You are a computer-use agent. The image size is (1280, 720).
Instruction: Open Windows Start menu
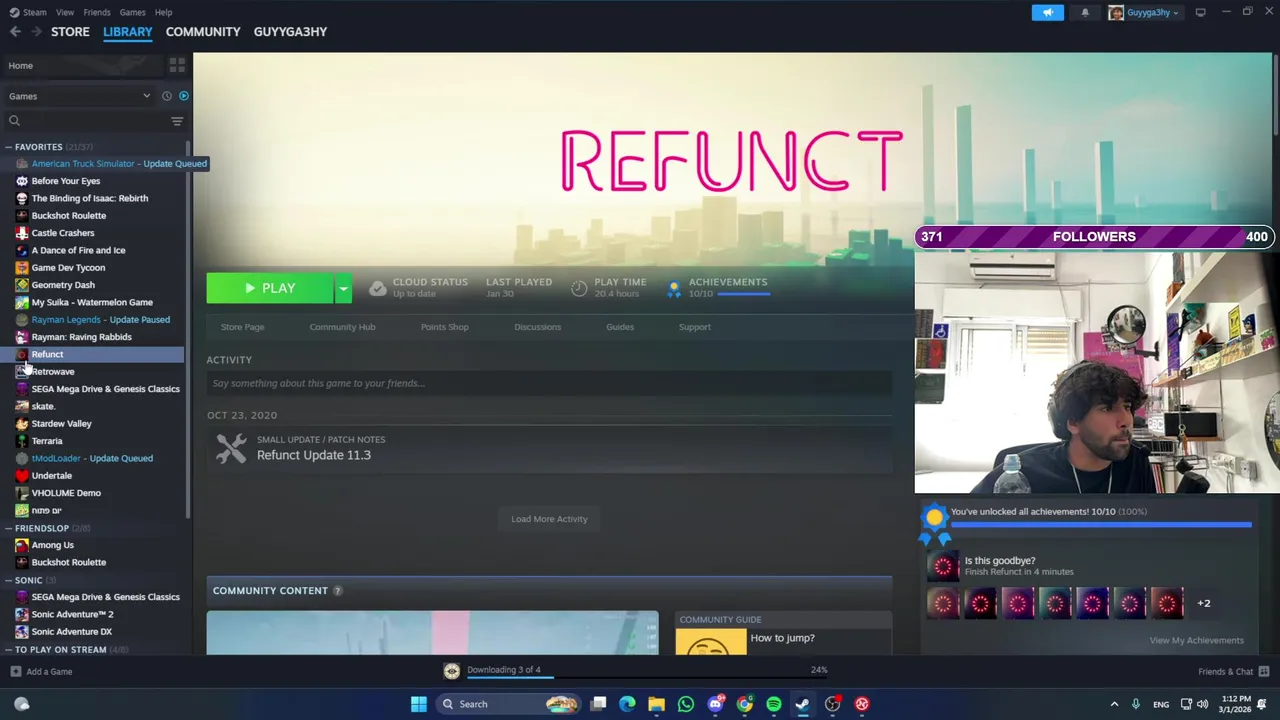tap(419, 704)
